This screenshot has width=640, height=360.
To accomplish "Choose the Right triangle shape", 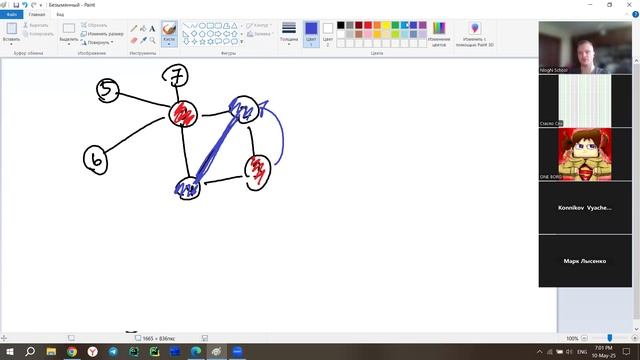I will coord(186,34).
